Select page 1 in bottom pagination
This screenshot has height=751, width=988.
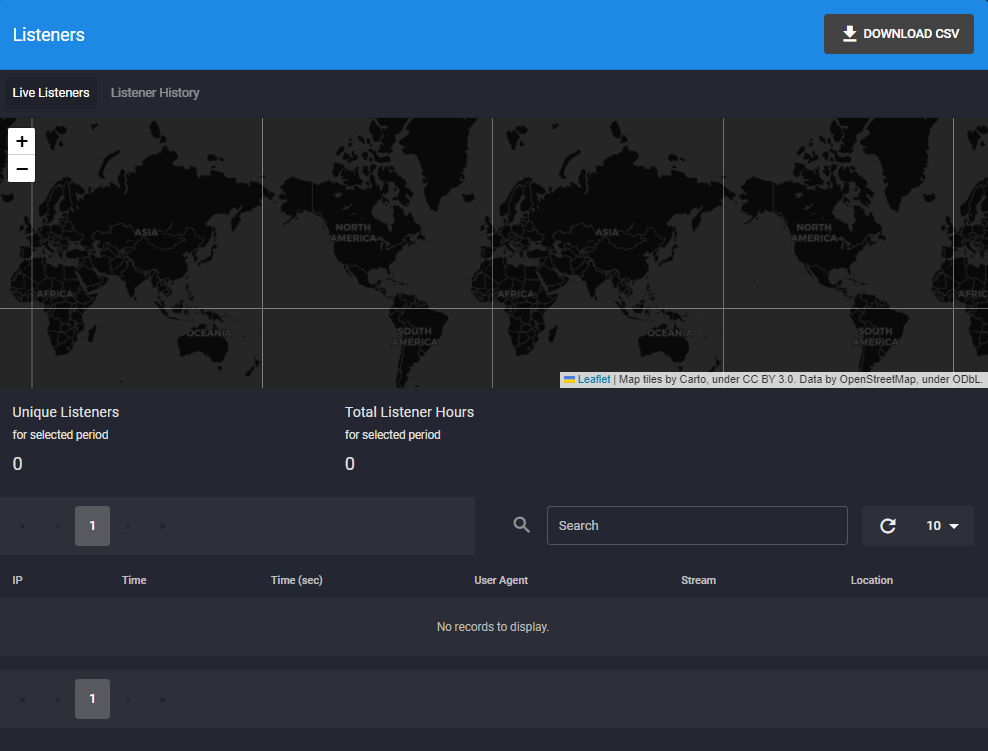pyautogui.click(x=92, y=699)
